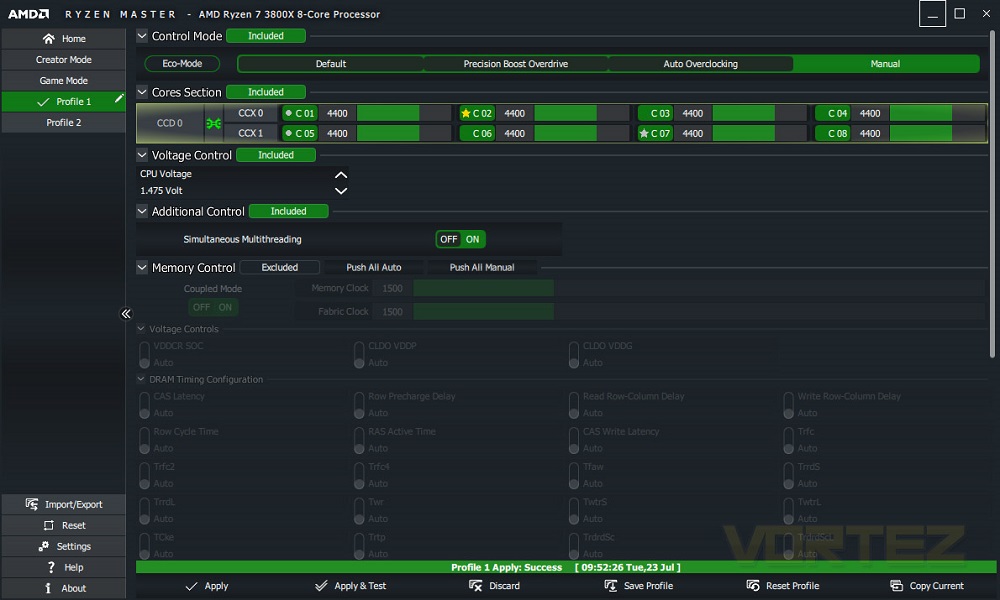
Task: Toggle Control Mode Included button
Action: click(x=266, y=36)
